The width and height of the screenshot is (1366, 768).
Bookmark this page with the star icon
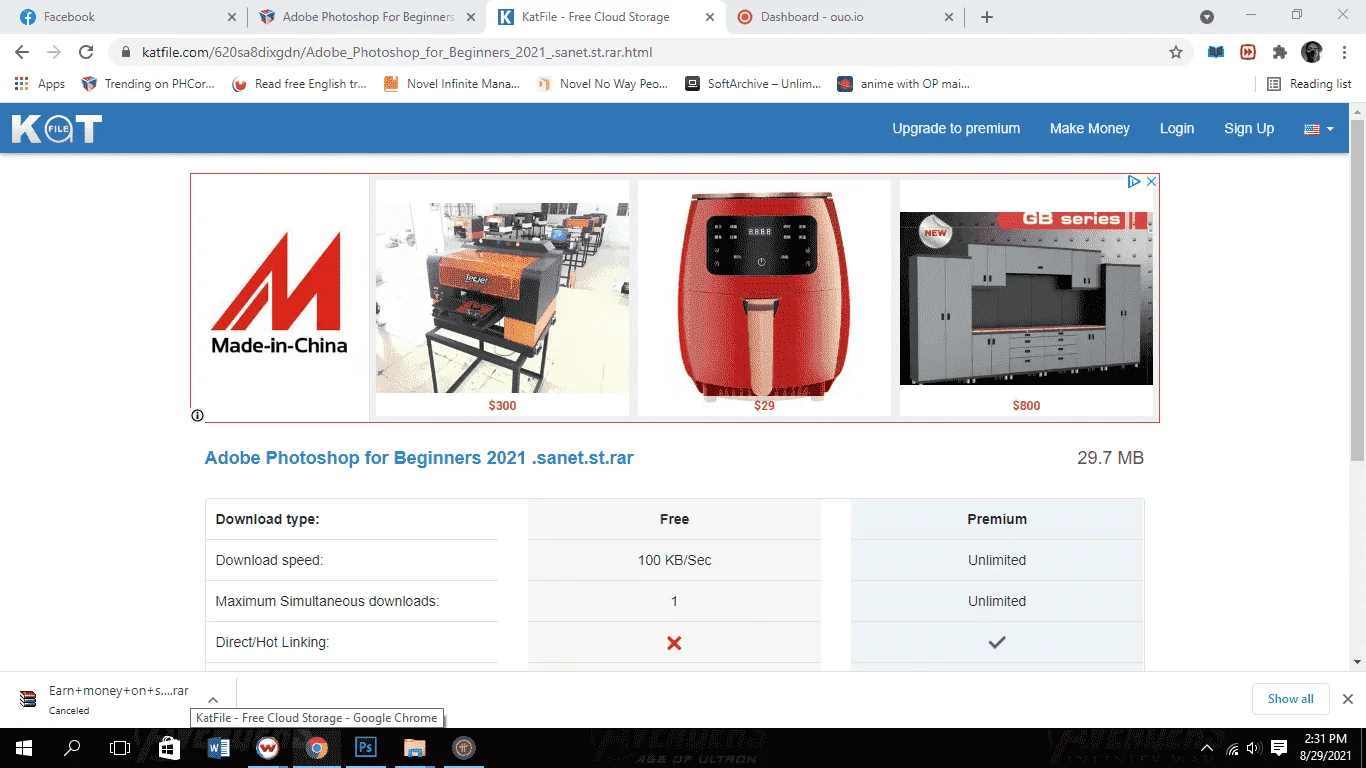[1176, 52]
